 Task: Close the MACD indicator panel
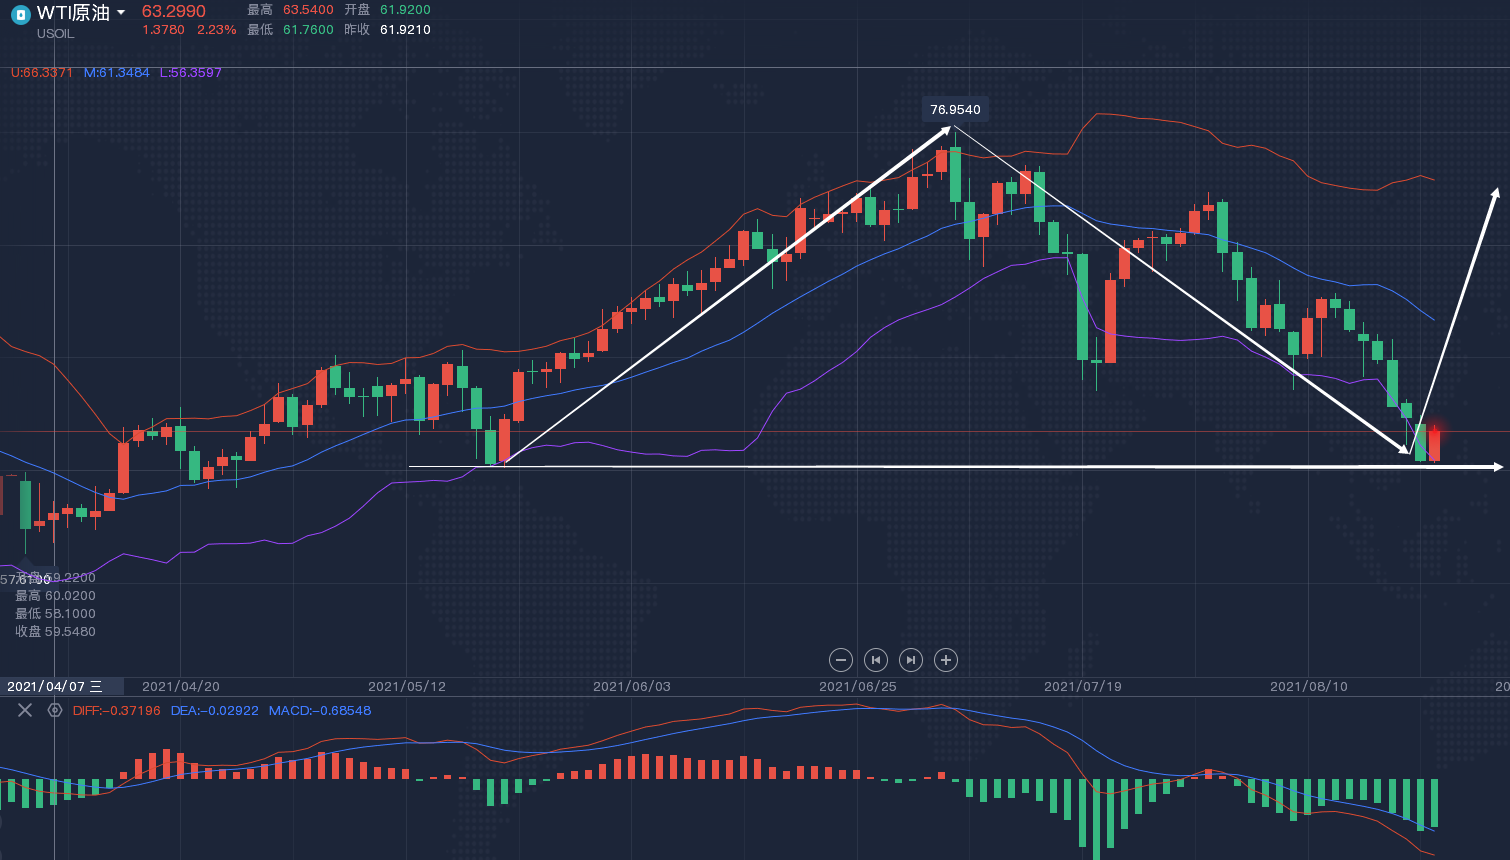tap(25, 710)
